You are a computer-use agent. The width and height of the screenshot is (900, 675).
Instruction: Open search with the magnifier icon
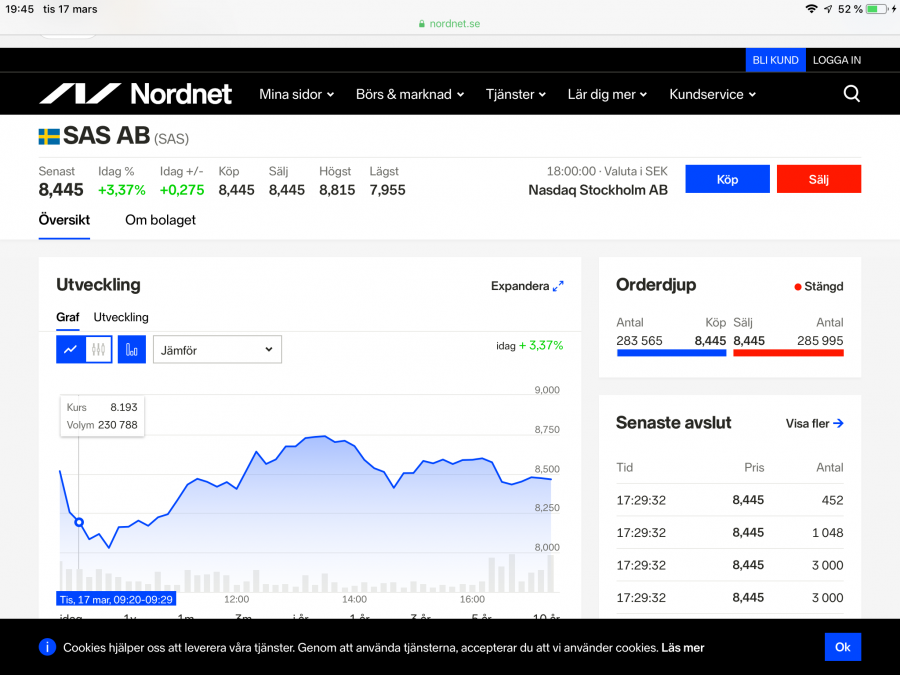(851, 94)
